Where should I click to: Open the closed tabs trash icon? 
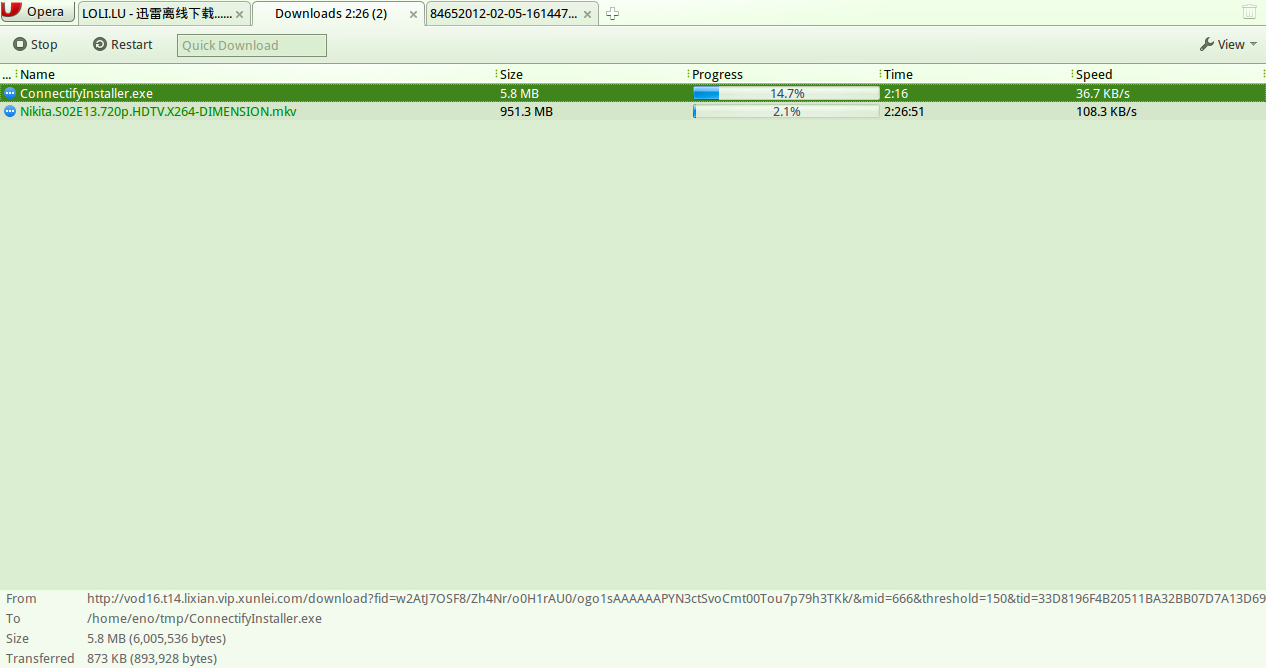[x=1249, y=12]
